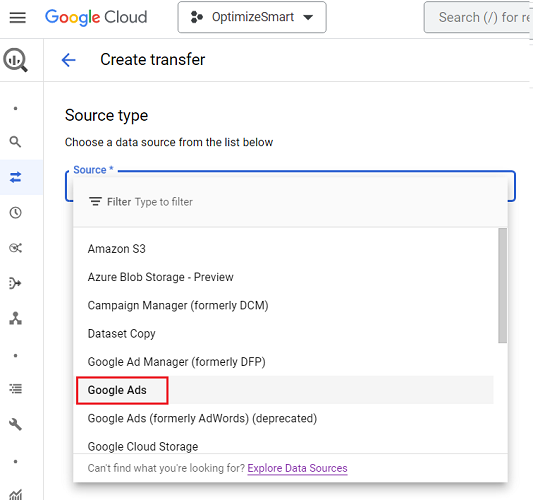
Task: Click the search bar at top
Action: click(478, 17)
